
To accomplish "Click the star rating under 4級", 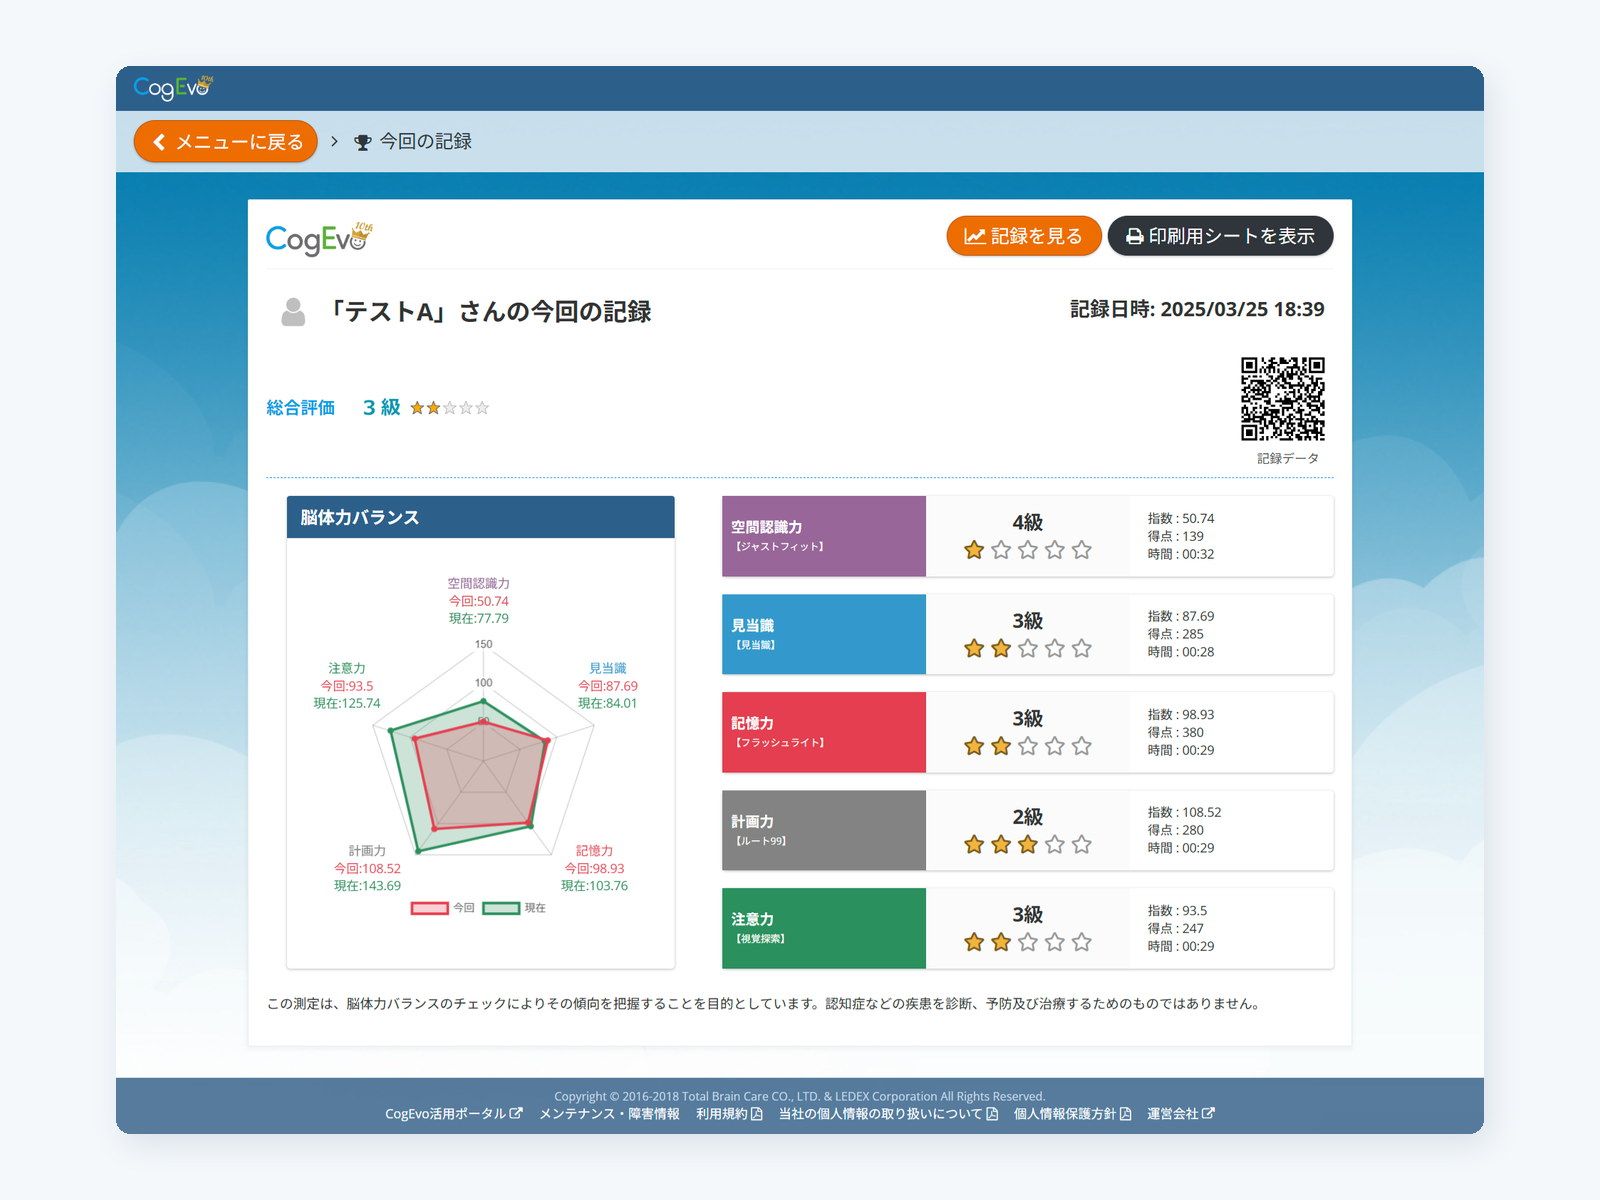I will tap(1027, 550).
